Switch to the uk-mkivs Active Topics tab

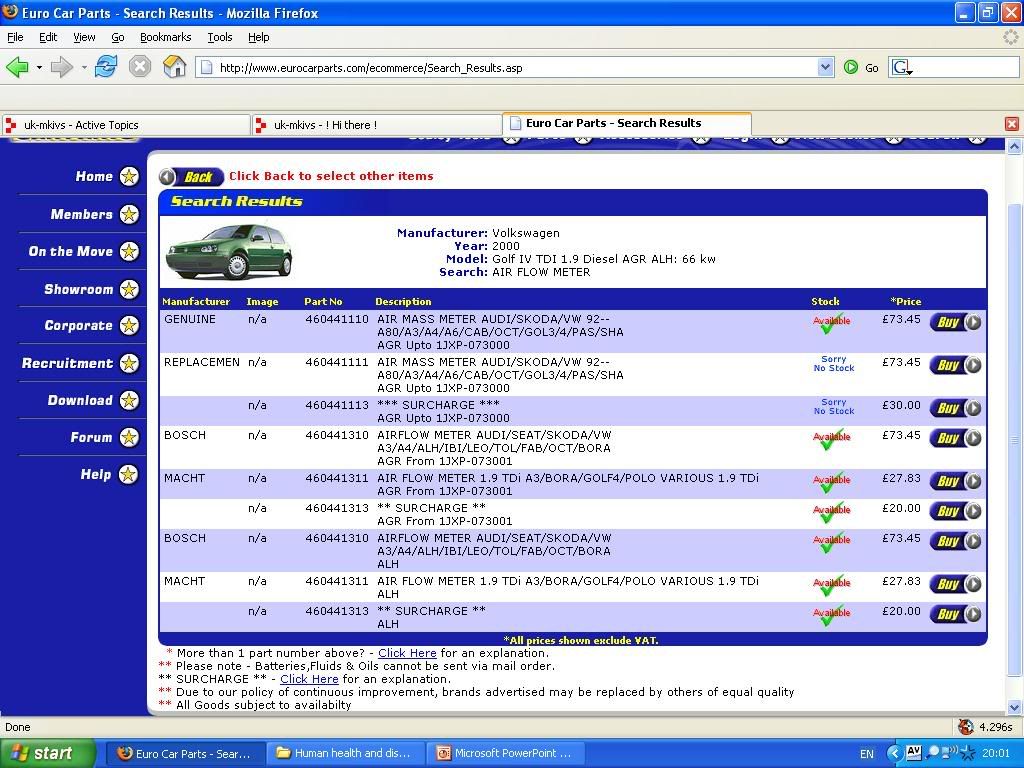click(x=126, y=125)
